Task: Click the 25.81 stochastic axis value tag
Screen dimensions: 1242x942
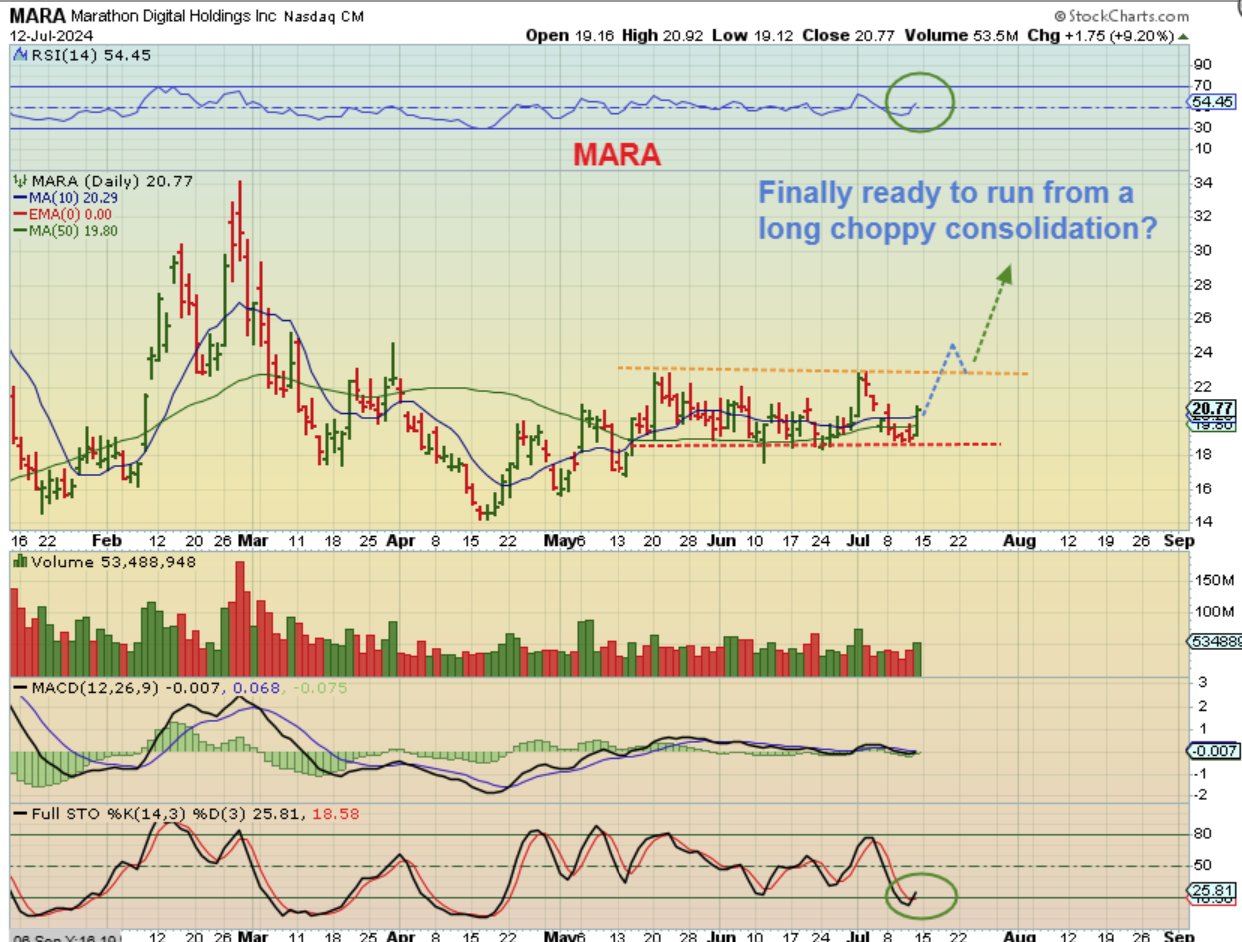Action: [1212, 889]
